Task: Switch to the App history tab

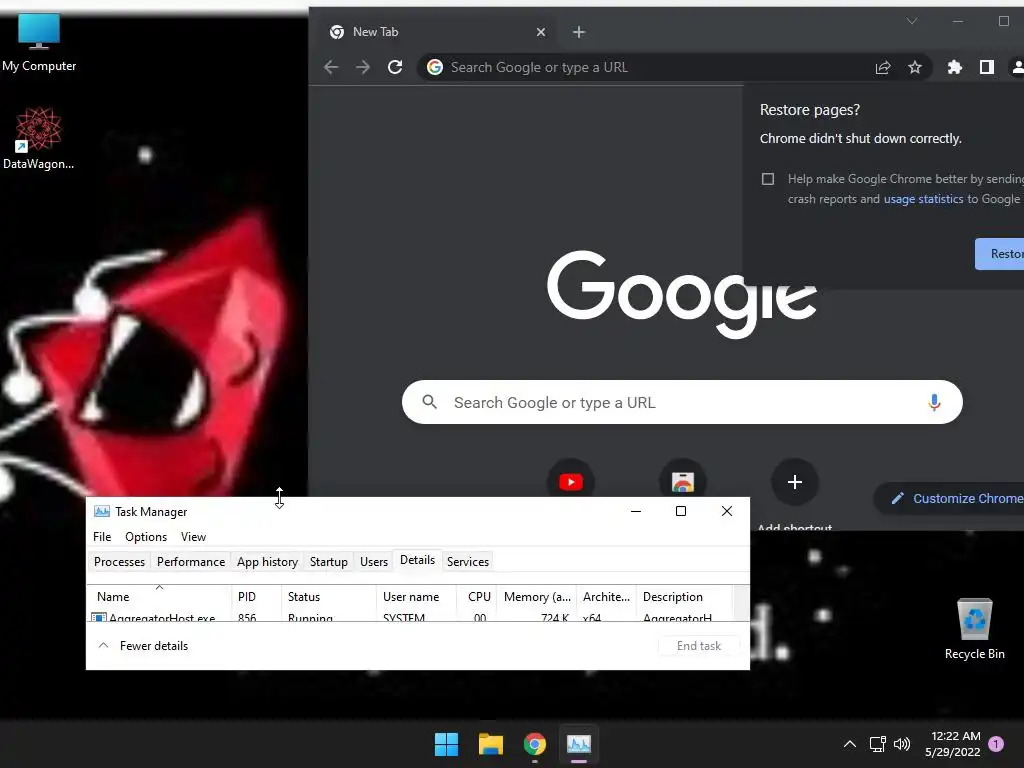Action: tap(267, 562)
